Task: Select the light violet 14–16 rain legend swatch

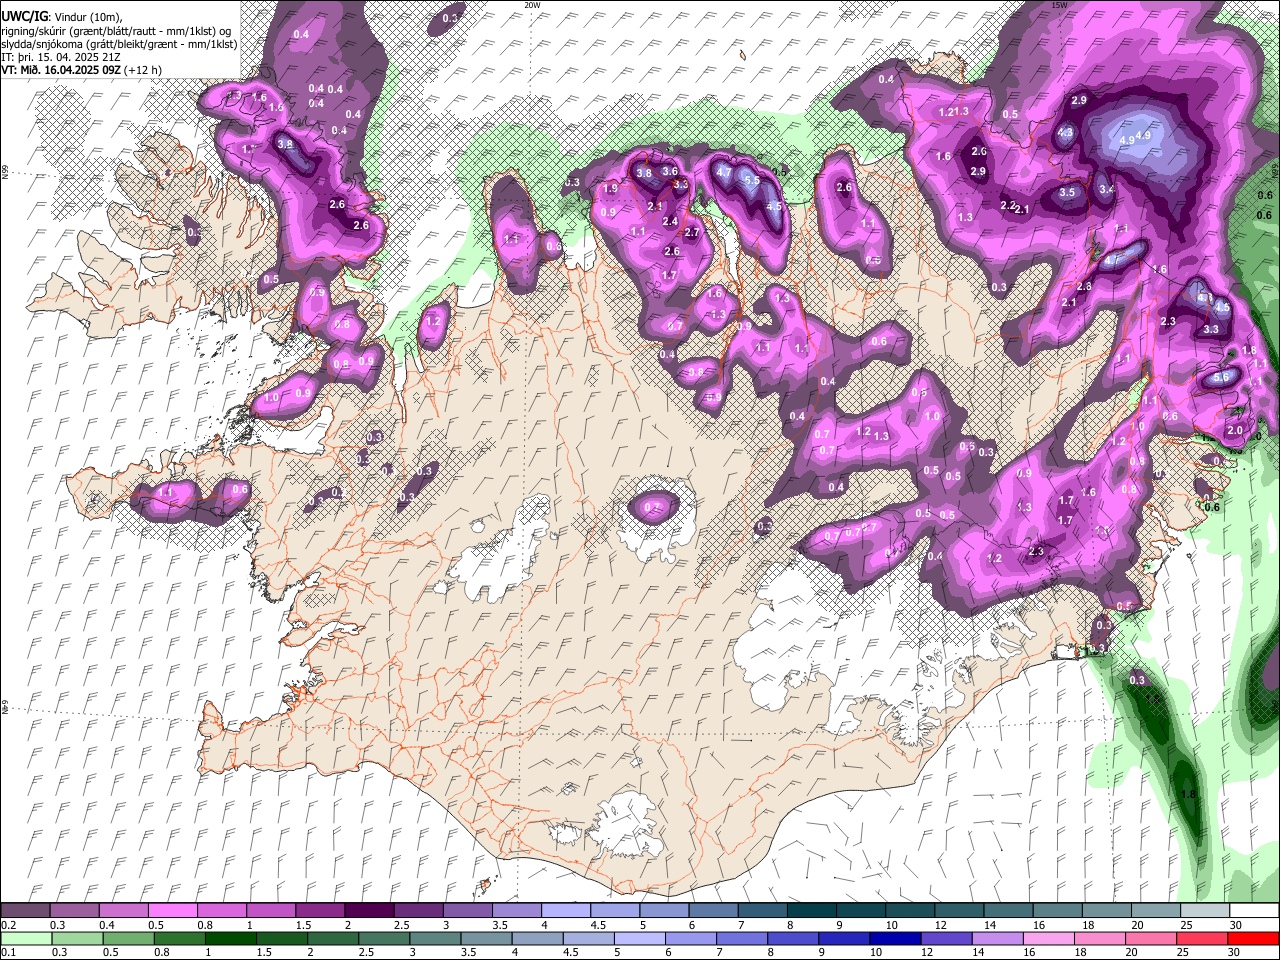Action: point(996,938)
